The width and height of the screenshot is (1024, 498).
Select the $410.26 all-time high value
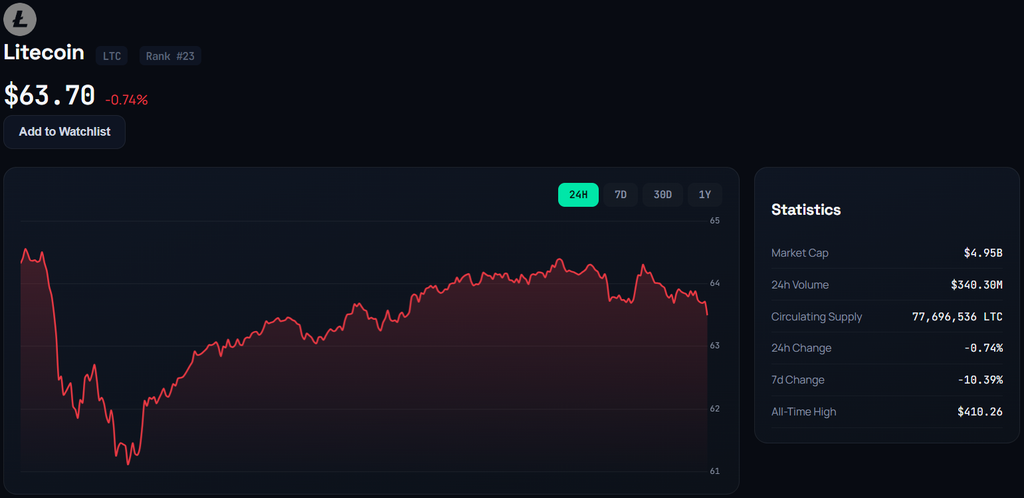tap(980, 412)
